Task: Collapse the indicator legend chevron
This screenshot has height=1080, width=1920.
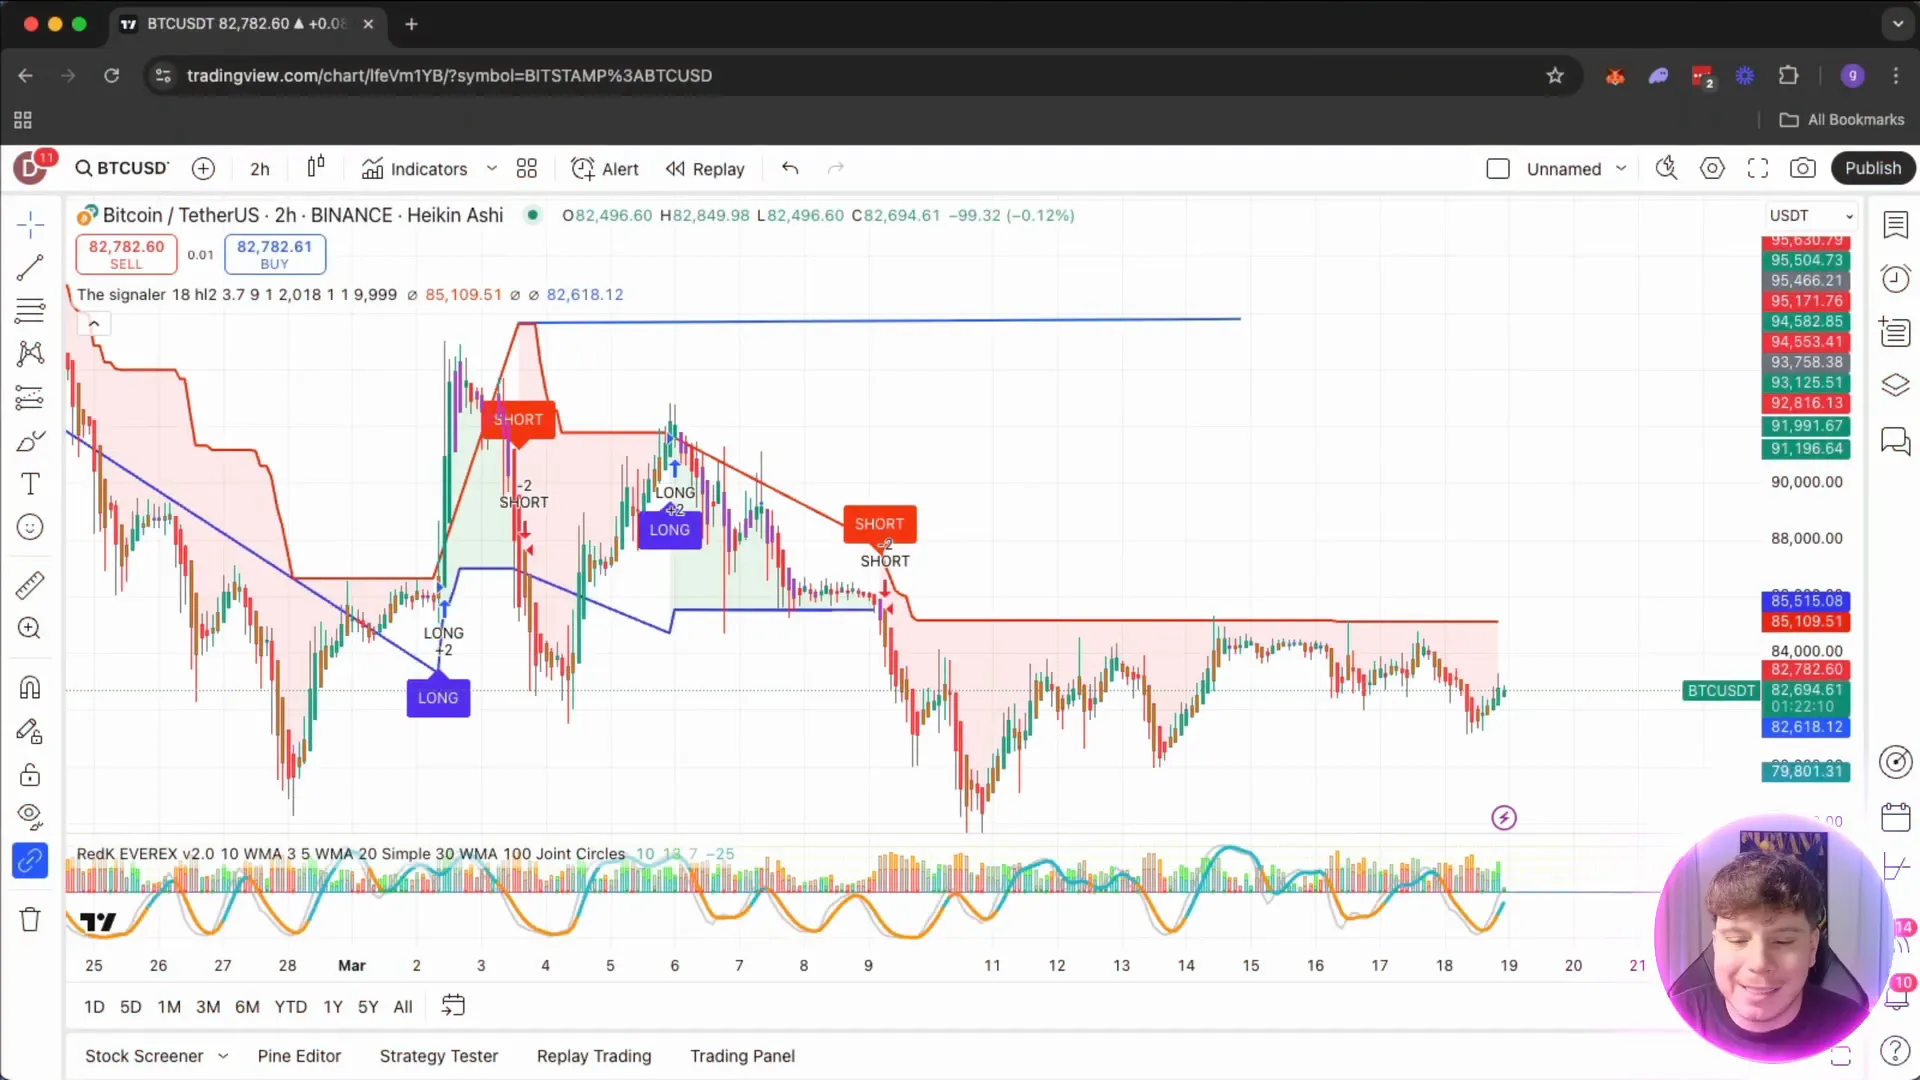Action: [x=94, y=323]
